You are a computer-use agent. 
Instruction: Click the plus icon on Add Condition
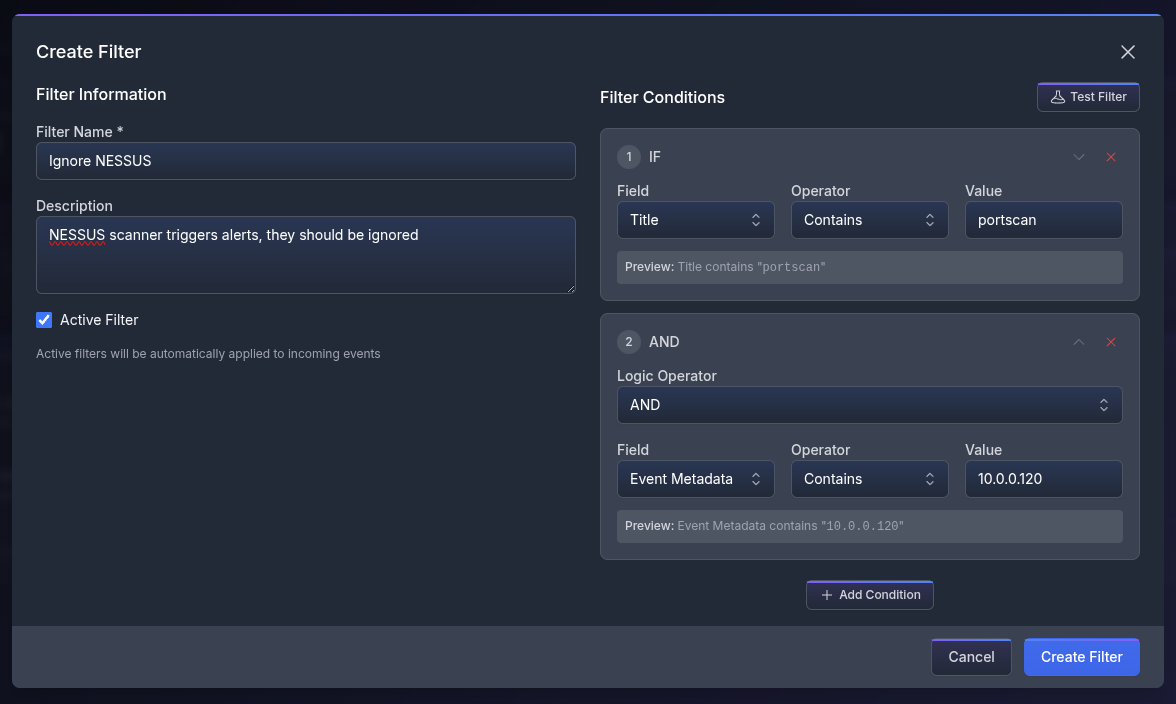coord(826,595)
